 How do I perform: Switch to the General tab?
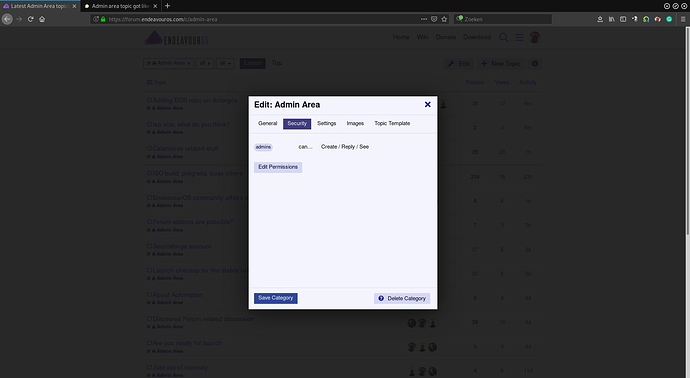268,124
